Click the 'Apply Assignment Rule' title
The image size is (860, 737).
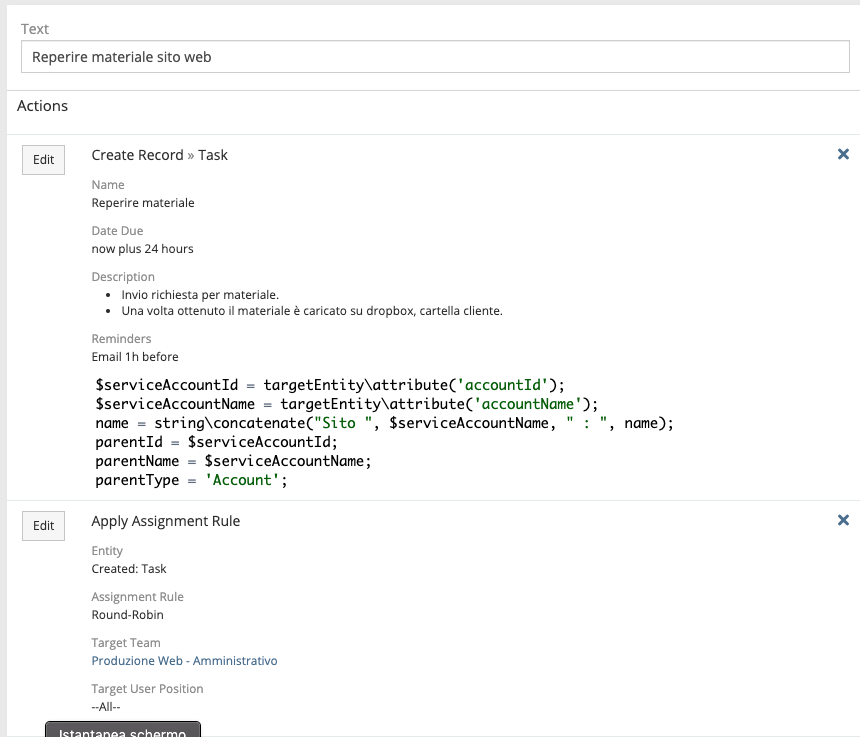click(x=165, y=521)
